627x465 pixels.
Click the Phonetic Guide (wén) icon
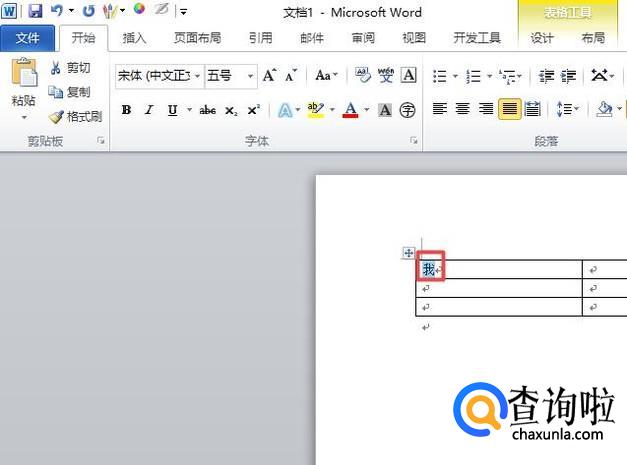pos(385,75)
